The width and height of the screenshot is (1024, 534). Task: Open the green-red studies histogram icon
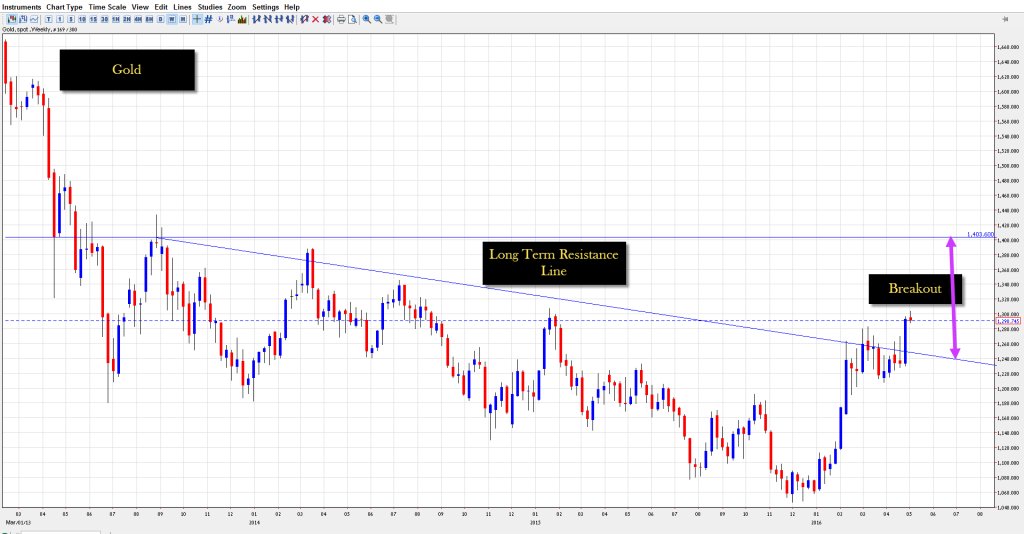pyautogui.click(x=242, y=20)
